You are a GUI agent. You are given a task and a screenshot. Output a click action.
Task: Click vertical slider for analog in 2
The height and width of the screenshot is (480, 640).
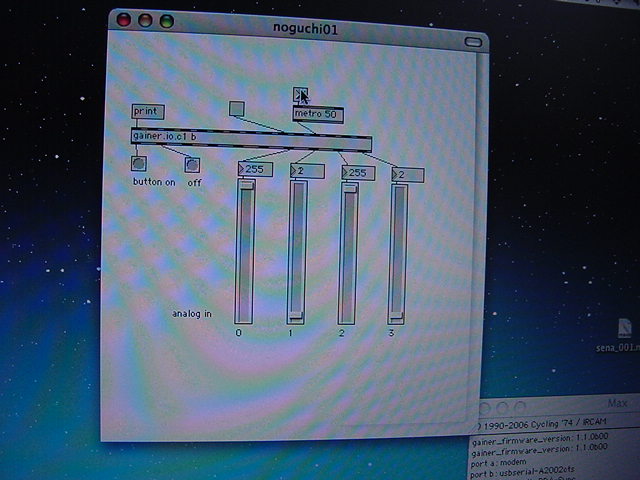[348, 254]
